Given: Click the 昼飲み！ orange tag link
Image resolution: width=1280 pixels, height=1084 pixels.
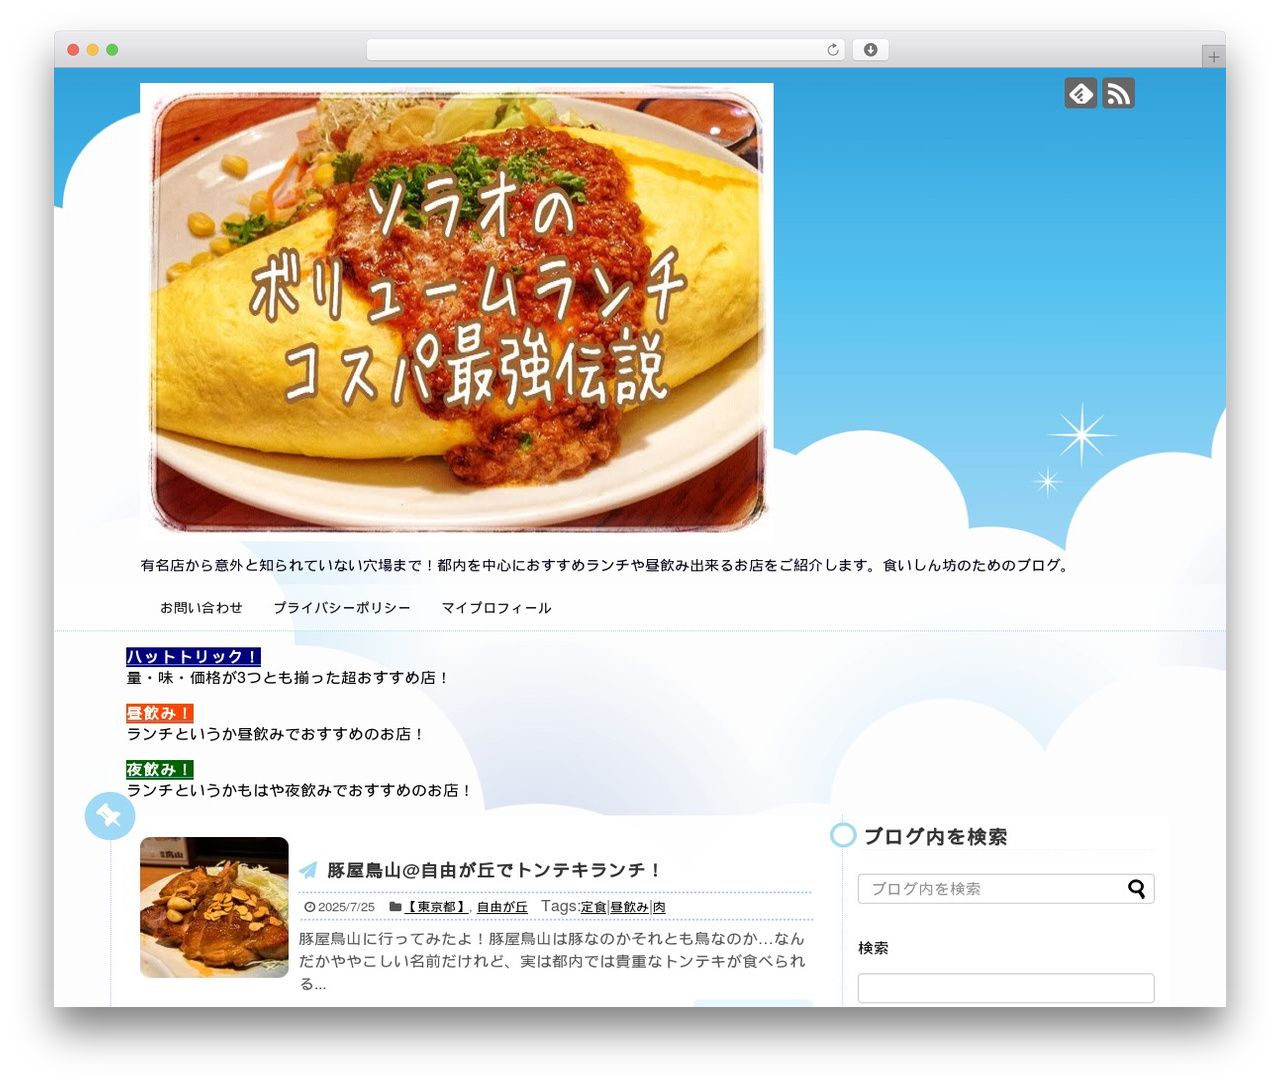Looking at the screenshot, I should (159, 713).
